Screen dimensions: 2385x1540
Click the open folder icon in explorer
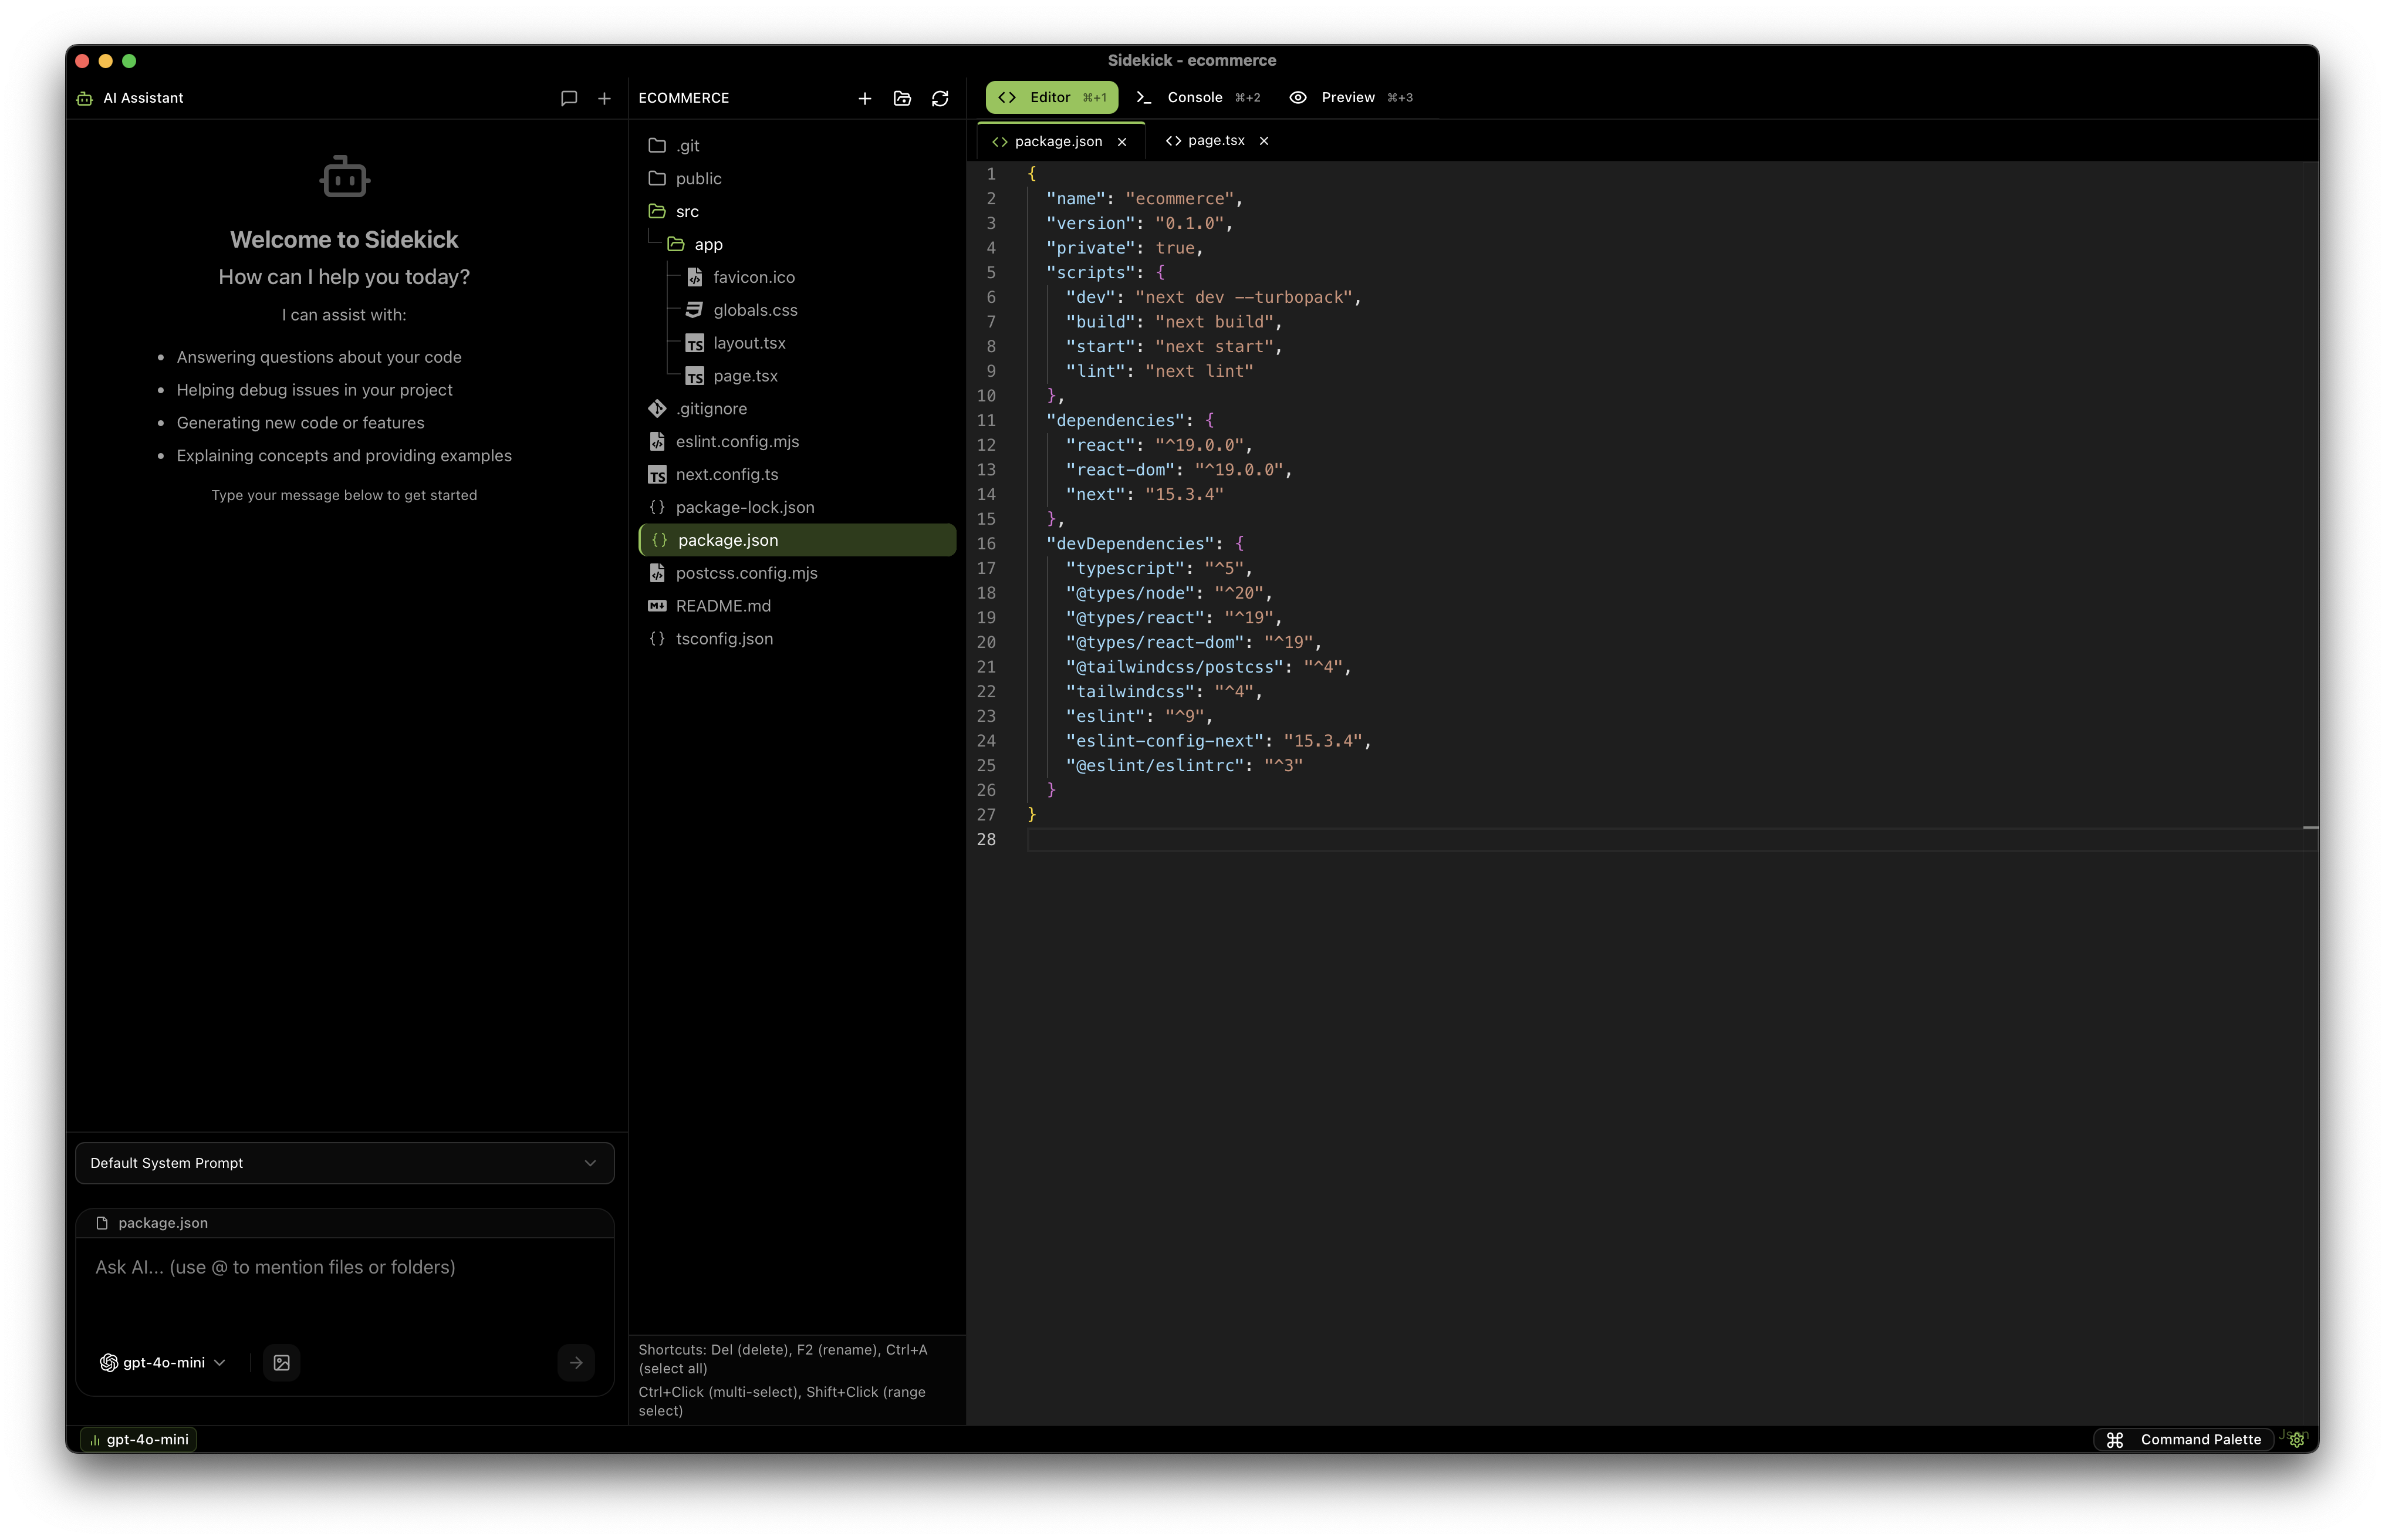(902, 98)
